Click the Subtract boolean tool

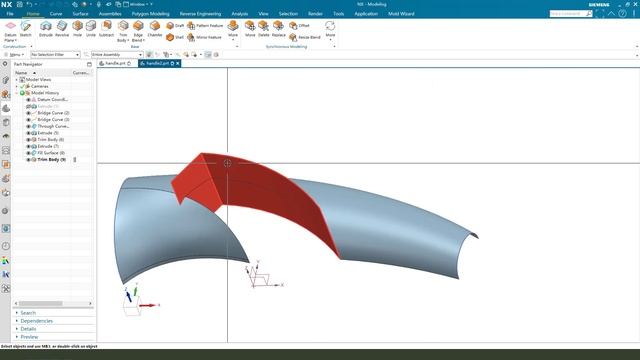point(106,29)
